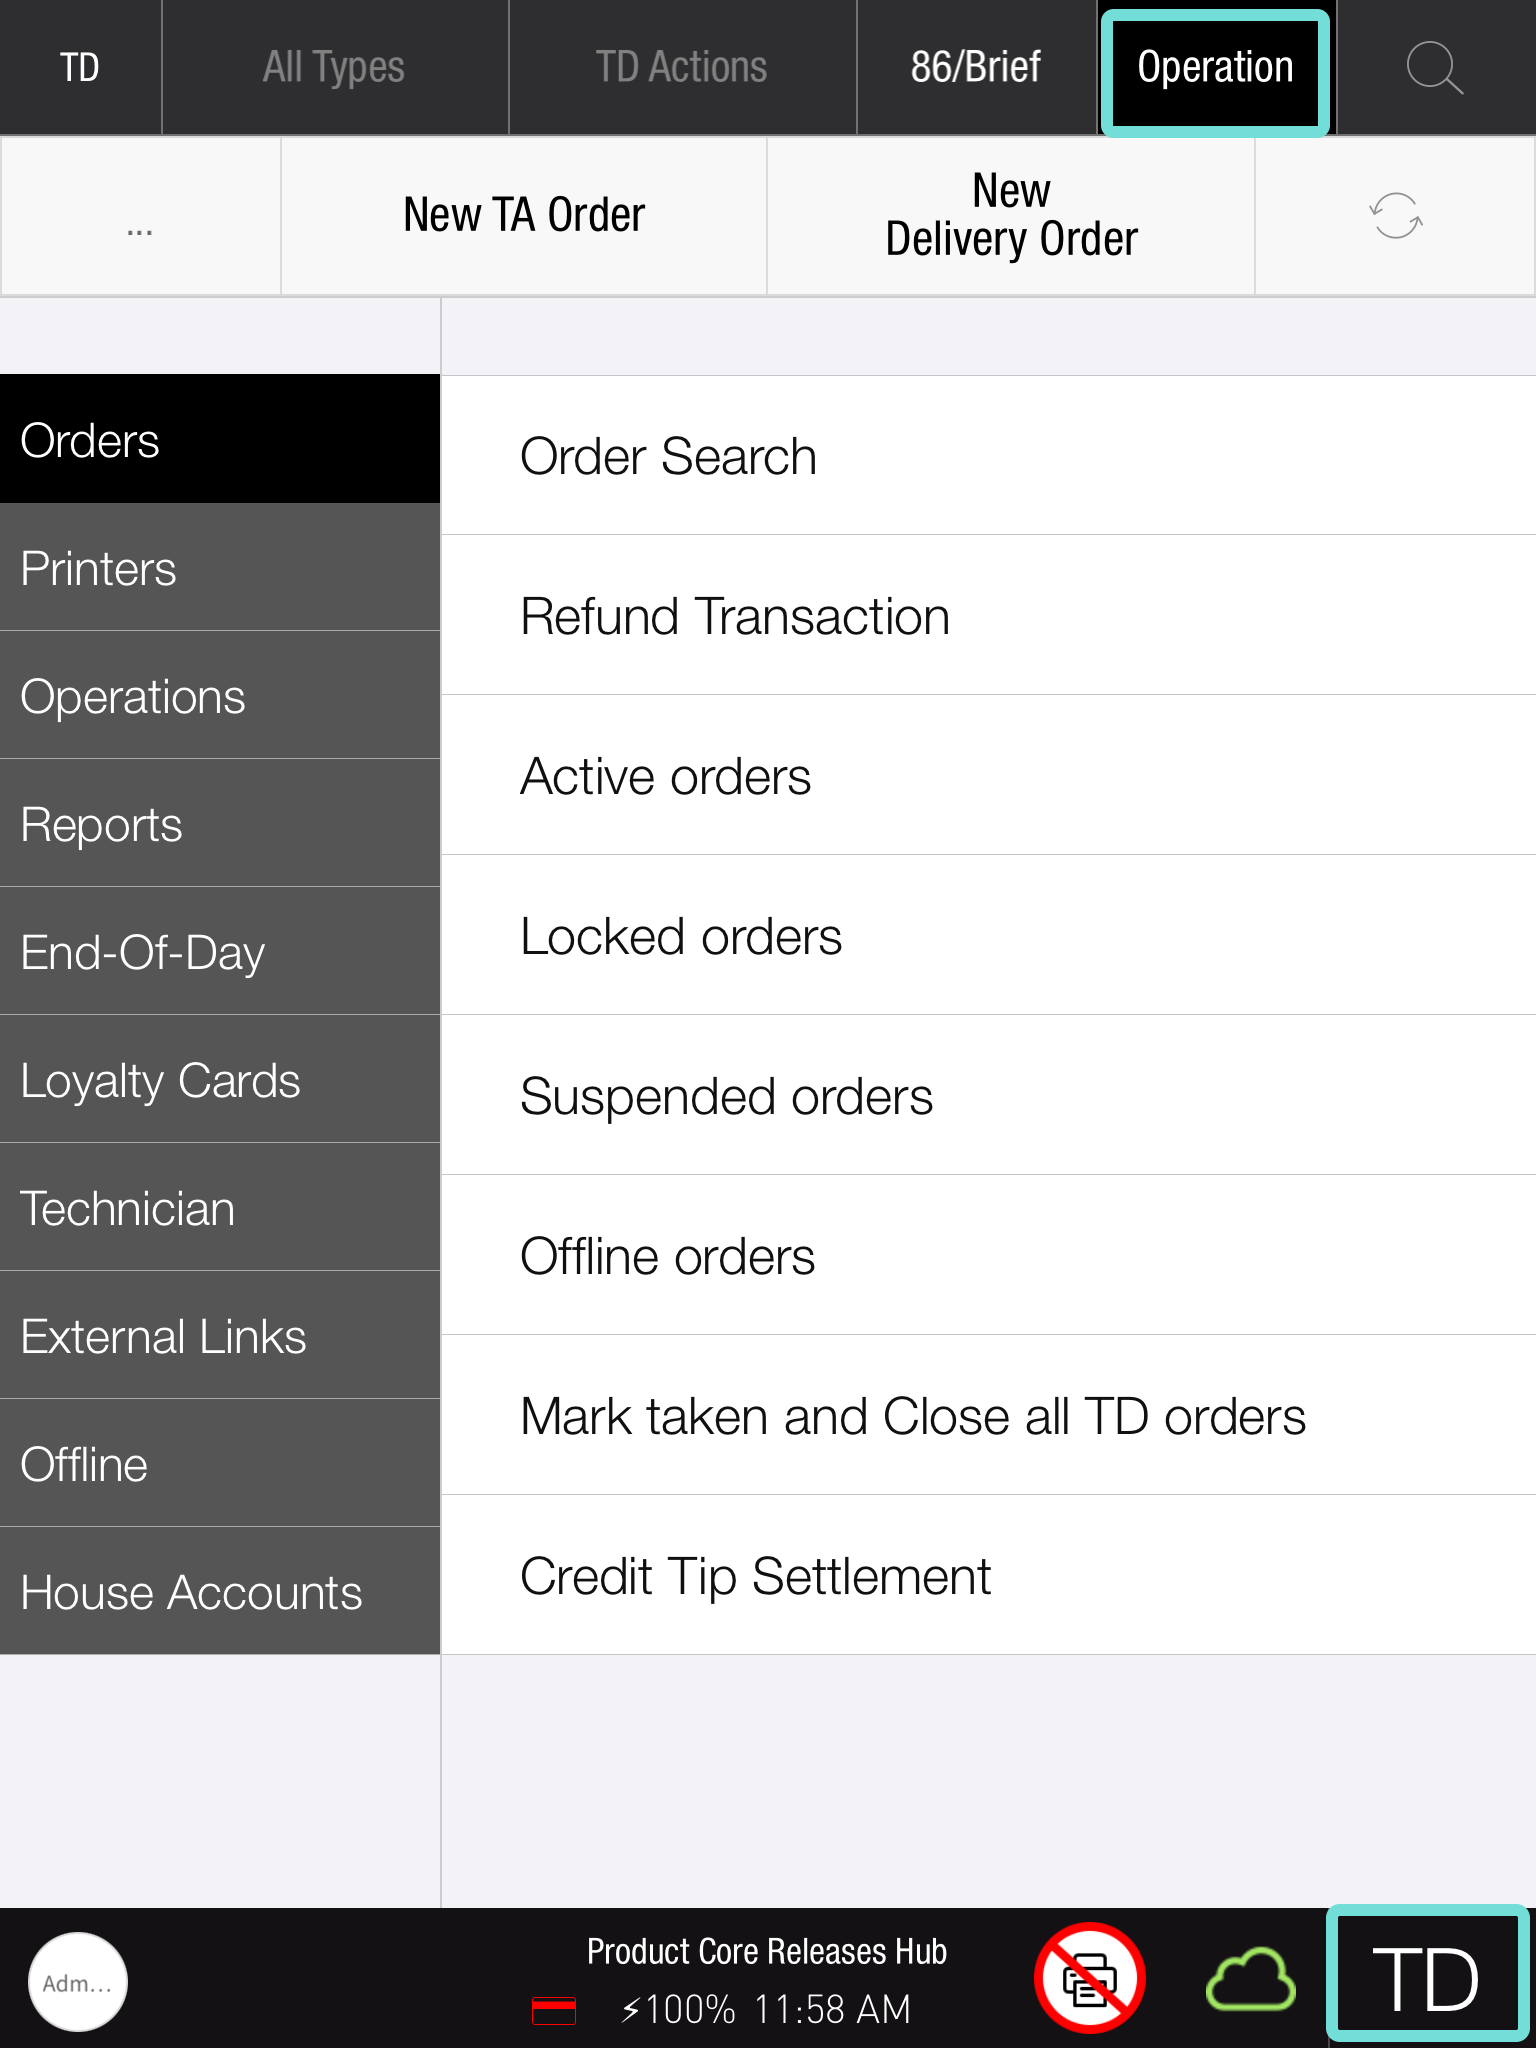Tap the red battery indicator icon

[553, 2009]
